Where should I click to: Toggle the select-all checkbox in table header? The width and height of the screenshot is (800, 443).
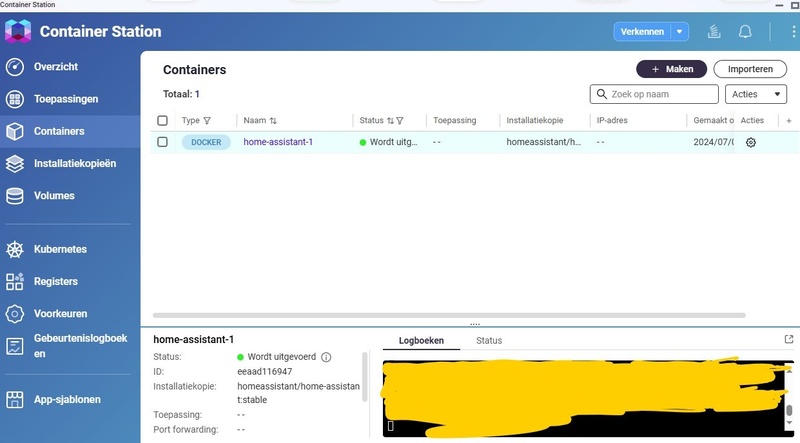162,120
